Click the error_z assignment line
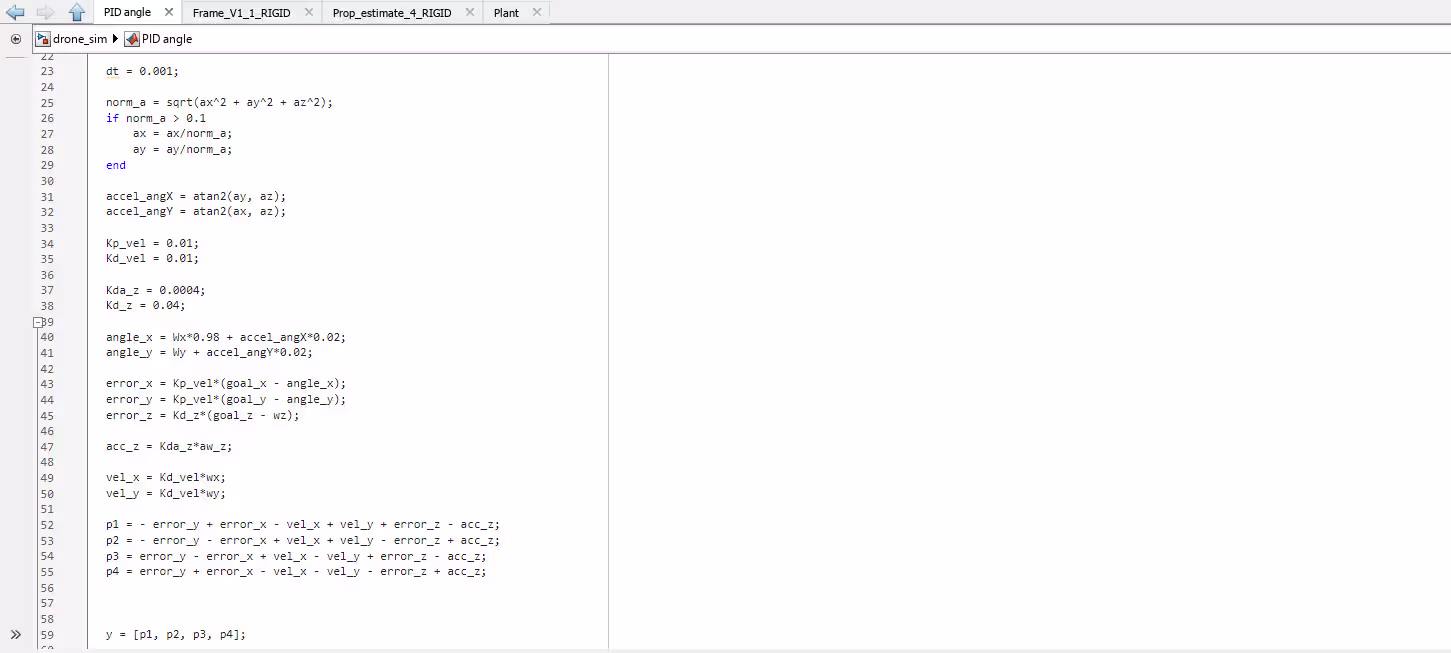The image size is (1451, 653). click(202, 415)
